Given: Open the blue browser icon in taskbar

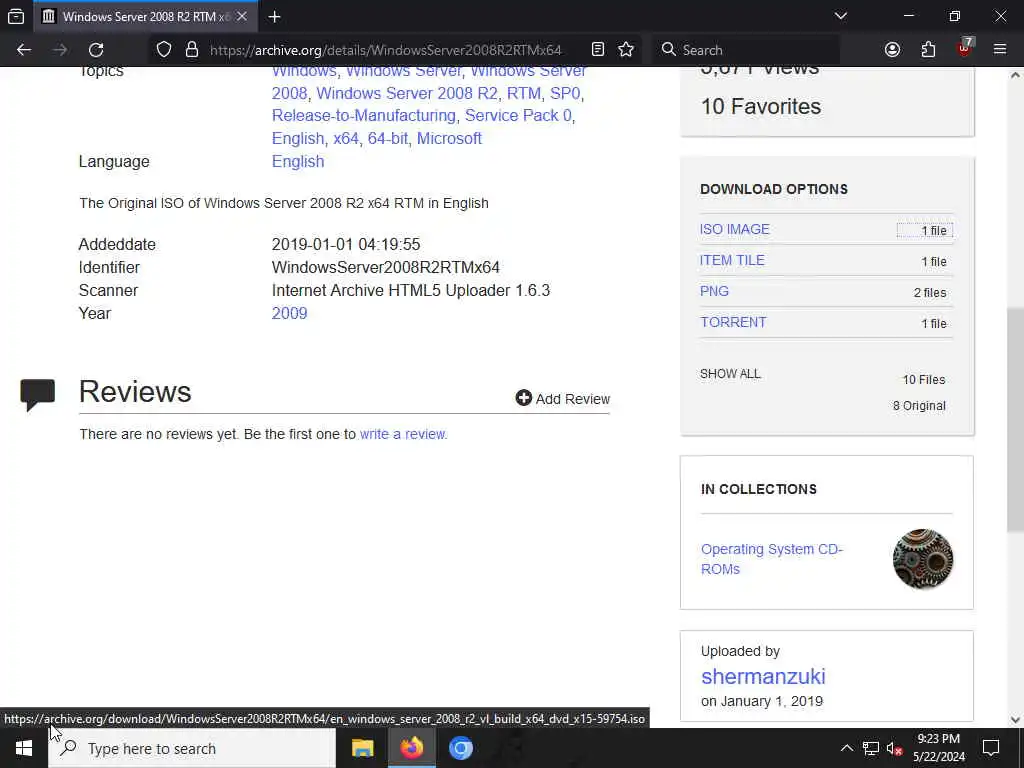Looking at the screenshot, I should click(460, 748).
